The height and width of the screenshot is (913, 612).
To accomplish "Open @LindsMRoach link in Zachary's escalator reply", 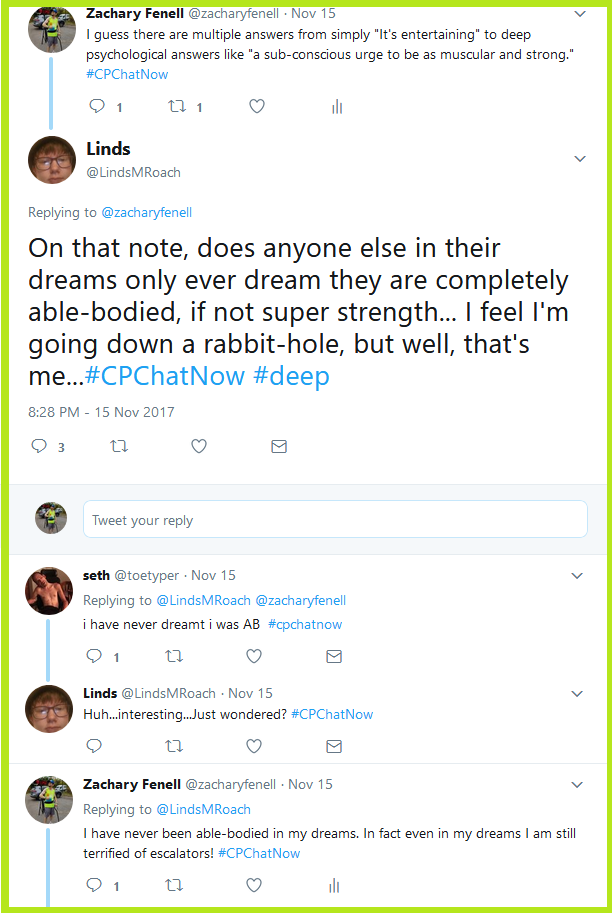I will [x=203, y=809].
